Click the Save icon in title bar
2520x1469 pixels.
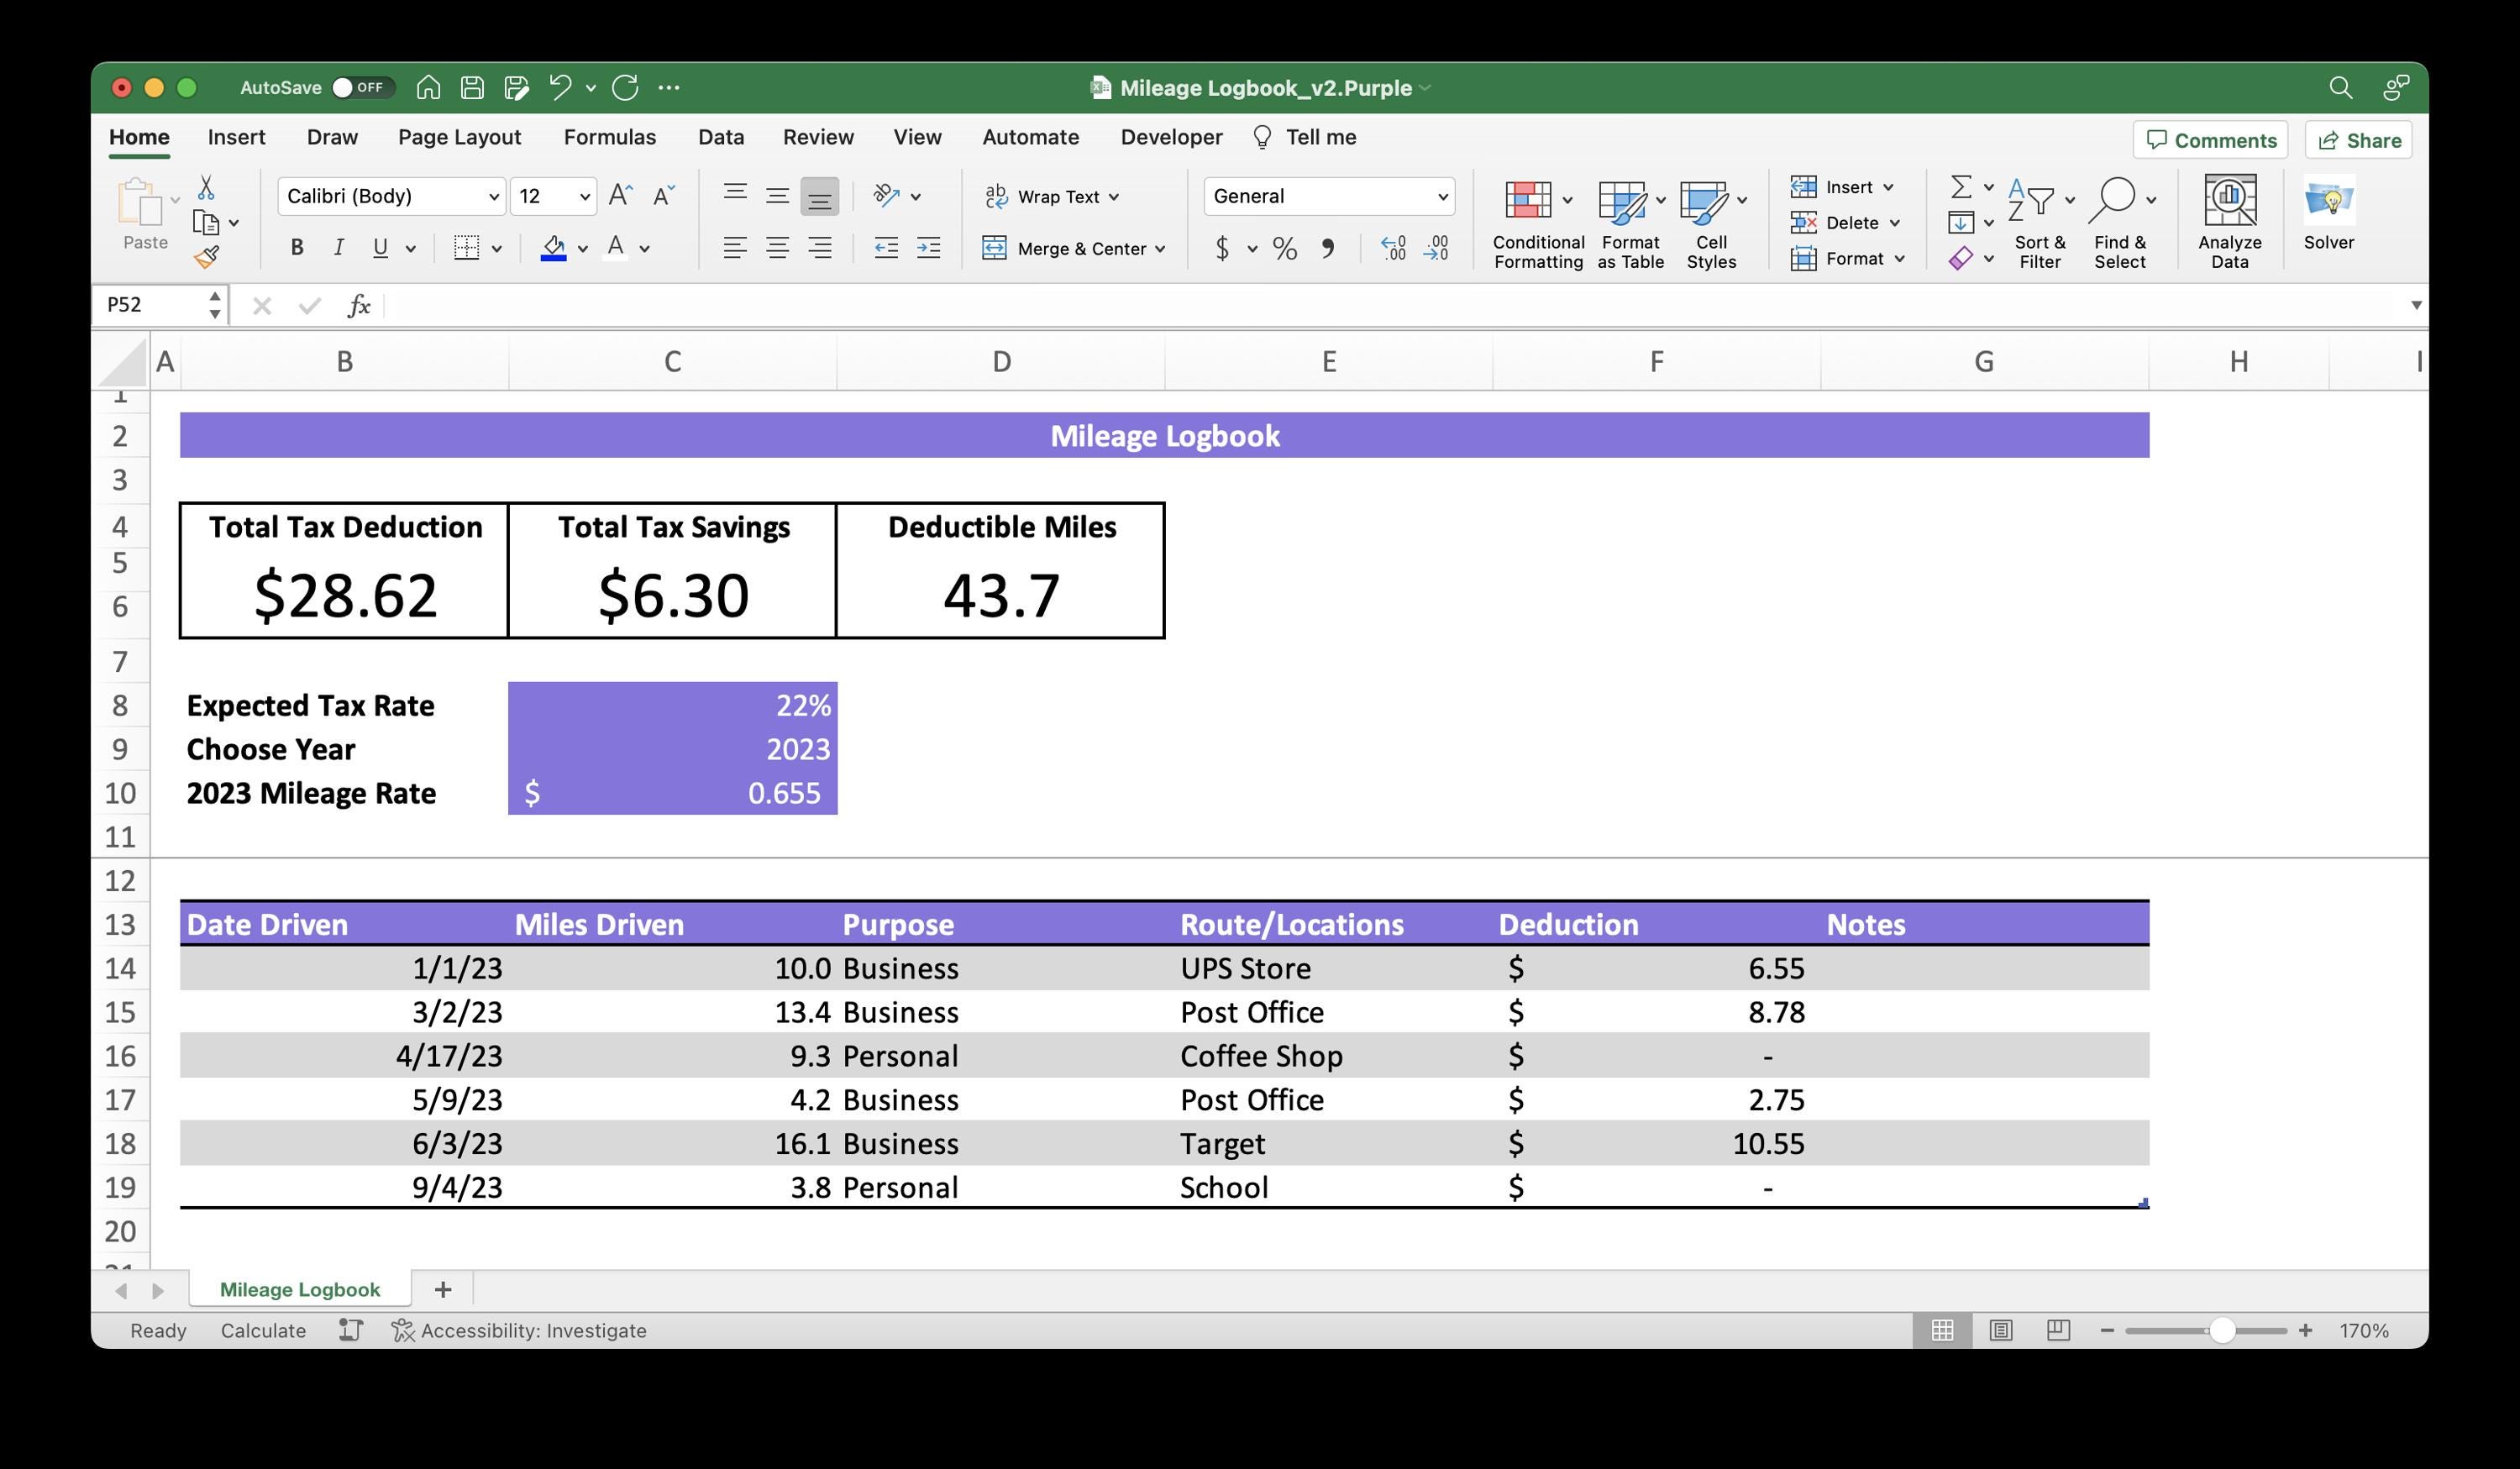(x=472, y=88)
